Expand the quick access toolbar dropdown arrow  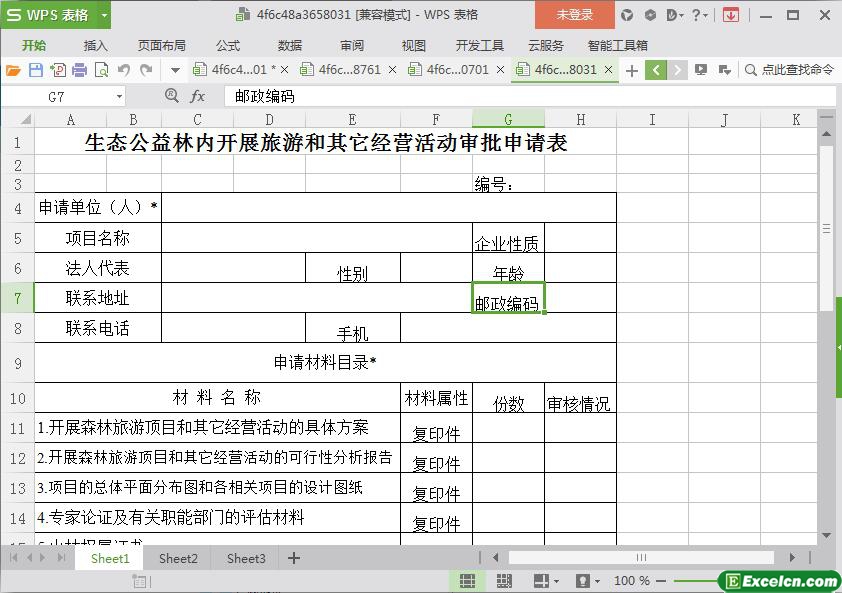coord(175,70)
